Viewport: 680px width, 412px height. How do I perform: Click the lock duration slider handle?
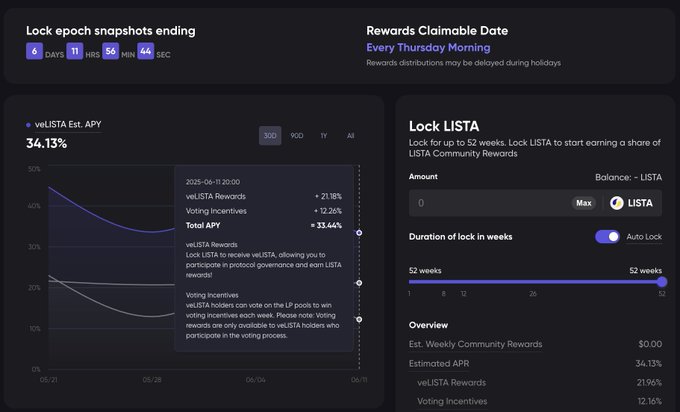662,282
